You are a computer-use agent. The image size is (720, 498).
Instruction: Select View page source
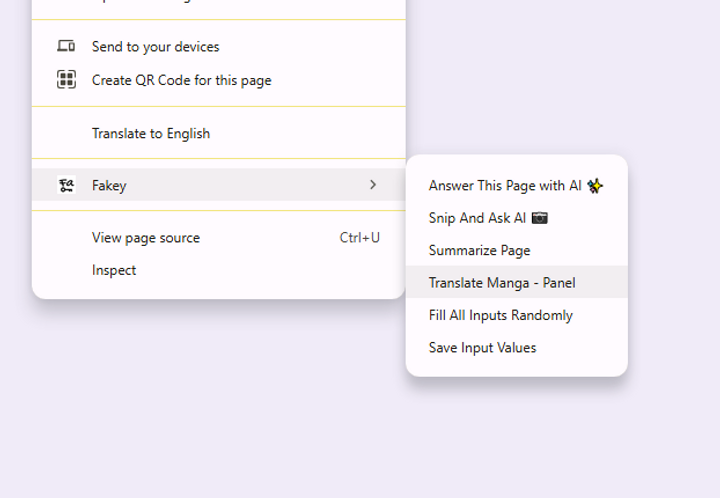point(219,237)
